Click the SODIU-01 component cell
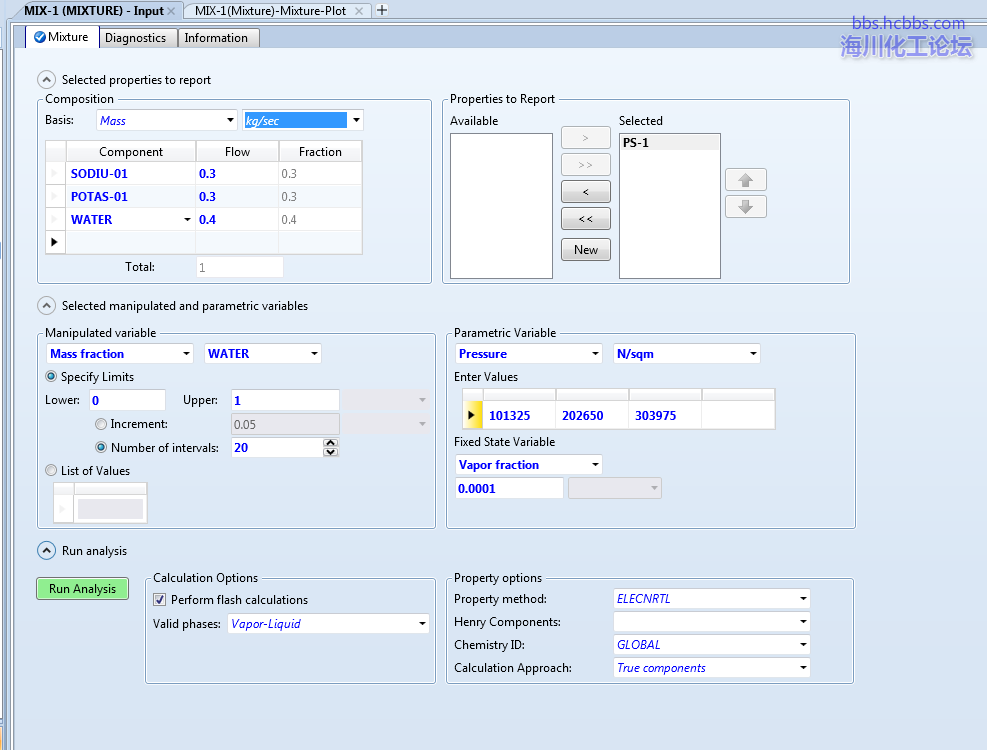 [x=131, y=174]
